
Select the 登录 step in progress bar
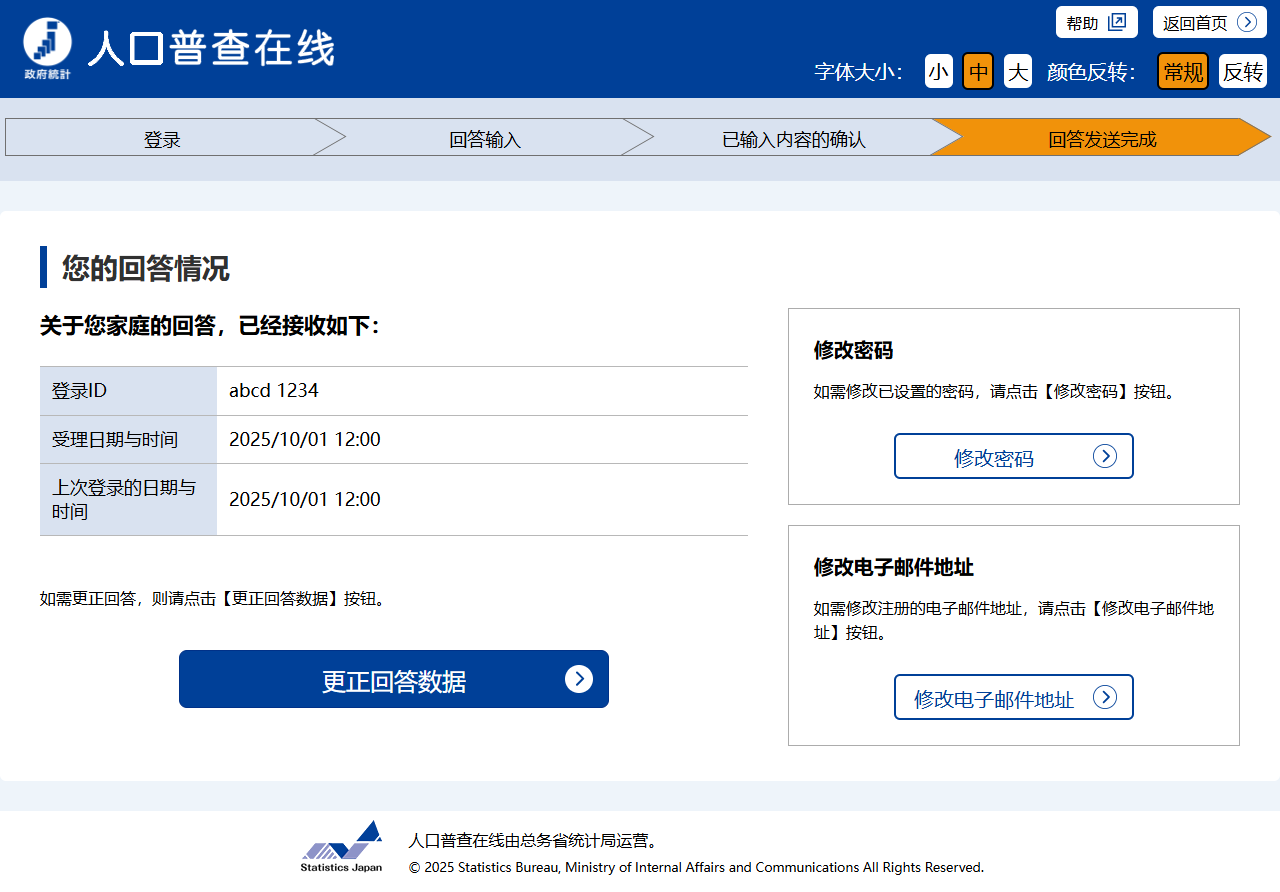(x=162, y=138)
